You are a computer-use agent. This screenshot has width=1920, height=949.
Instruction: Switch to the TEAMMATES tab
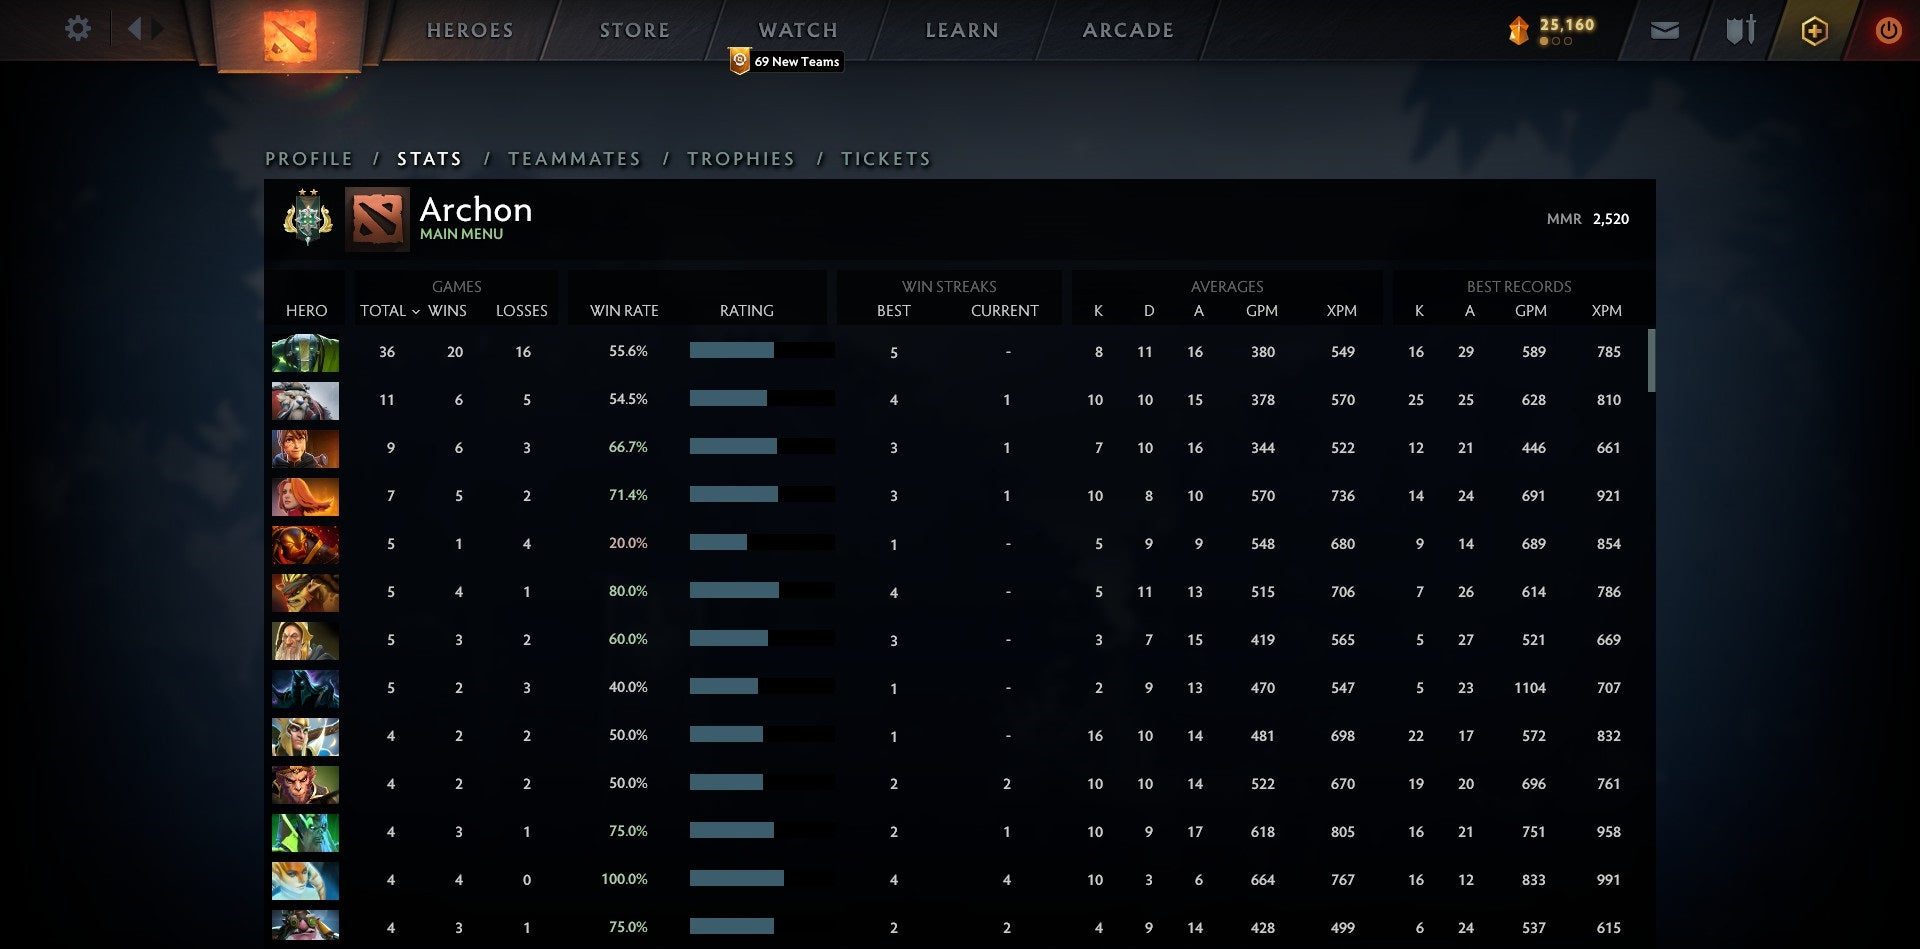(x=574, y=159)
